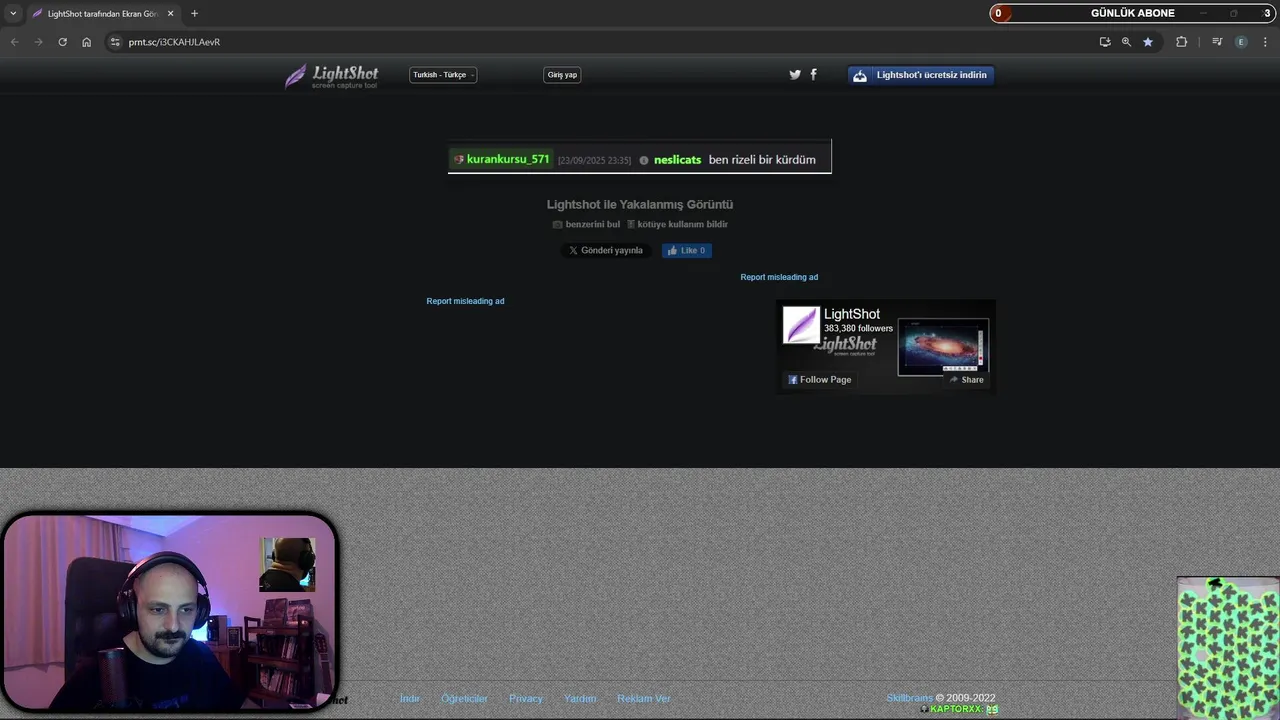Click the Skillbrains footer link

pos(909,698)
